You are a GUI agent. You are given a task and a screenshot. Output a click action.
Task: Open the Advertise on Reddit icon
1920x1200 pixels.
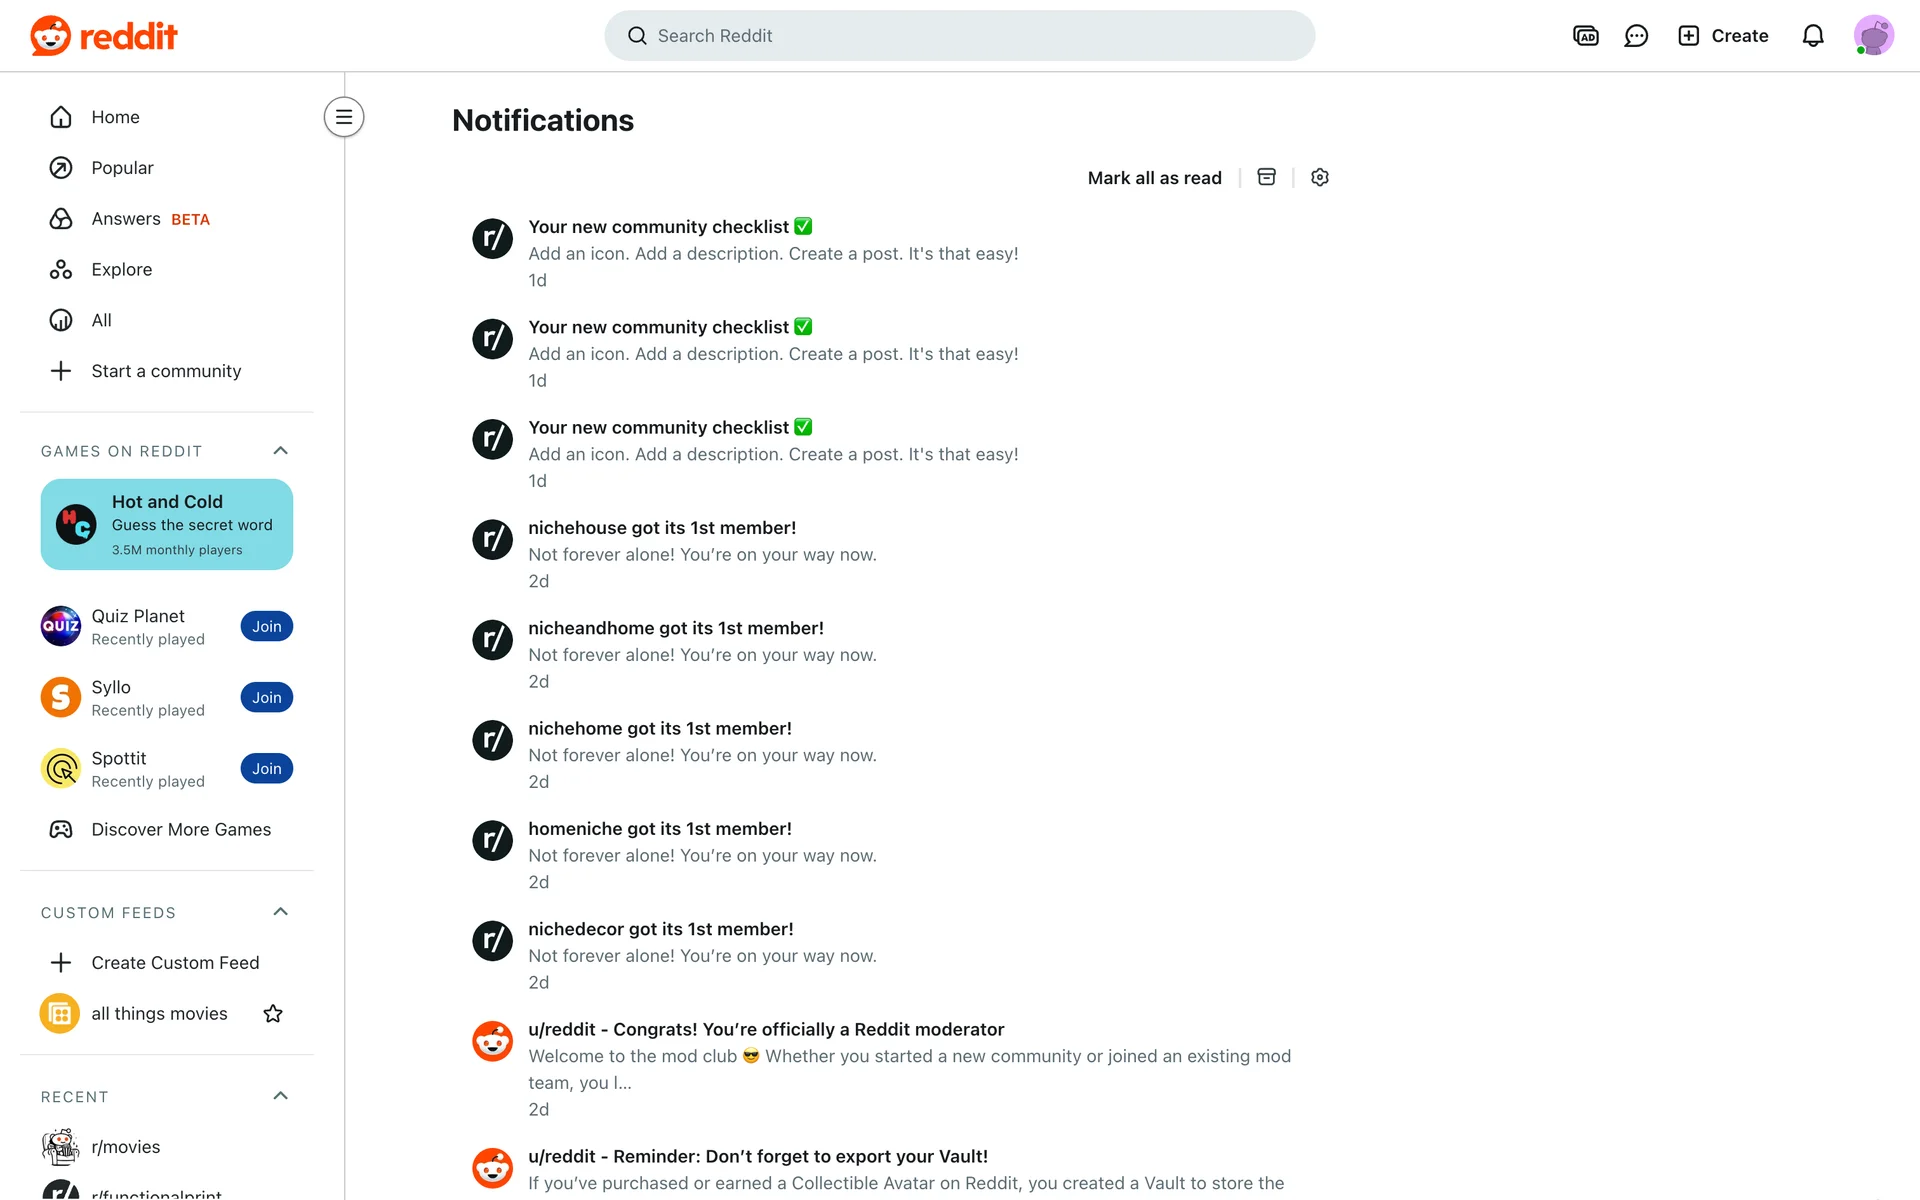click(1585, 36)
